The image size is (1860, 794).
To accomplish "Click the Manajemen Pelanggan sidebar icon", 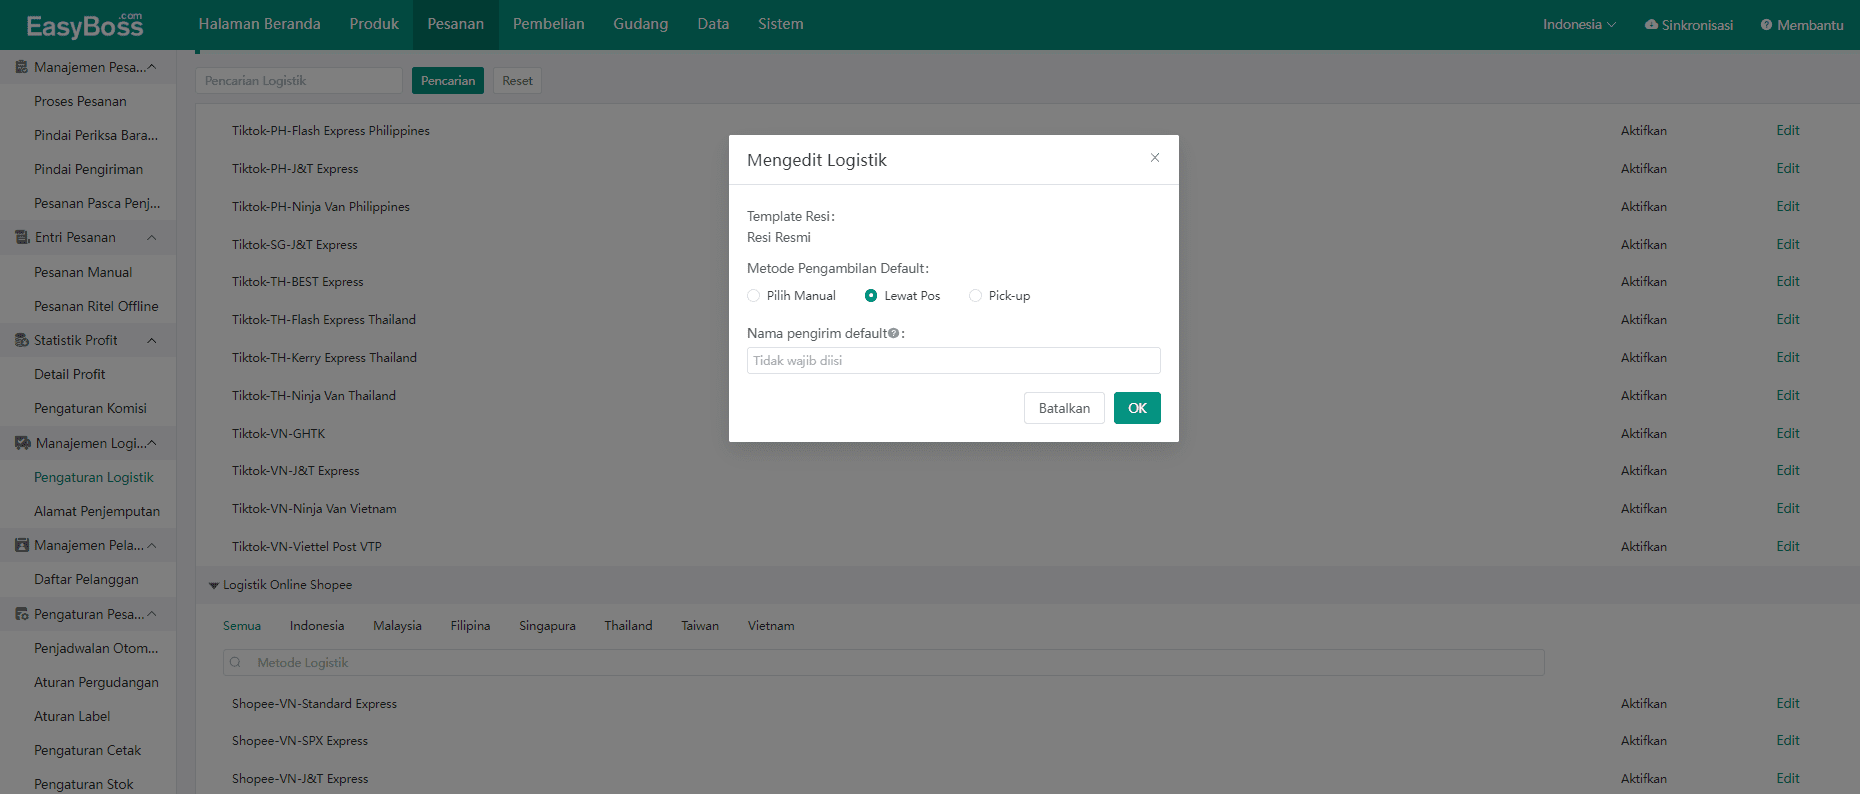I will (x=21, y=545).
